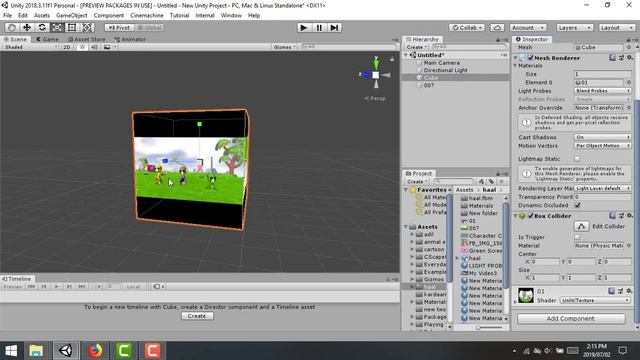The height and width of the screenshot is (360, 640).
Task: Toggle Pivot/Center handle mode
Action: coord(119,27)
